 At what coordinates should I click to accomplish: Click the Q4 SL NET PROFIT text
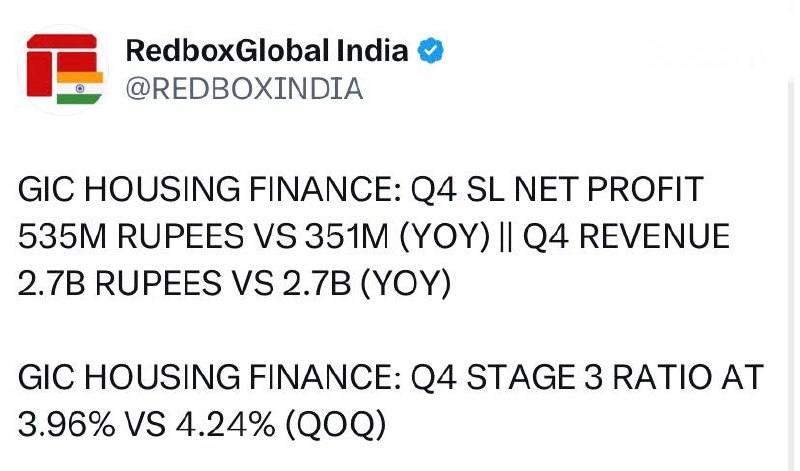click(x=558, y=189)
